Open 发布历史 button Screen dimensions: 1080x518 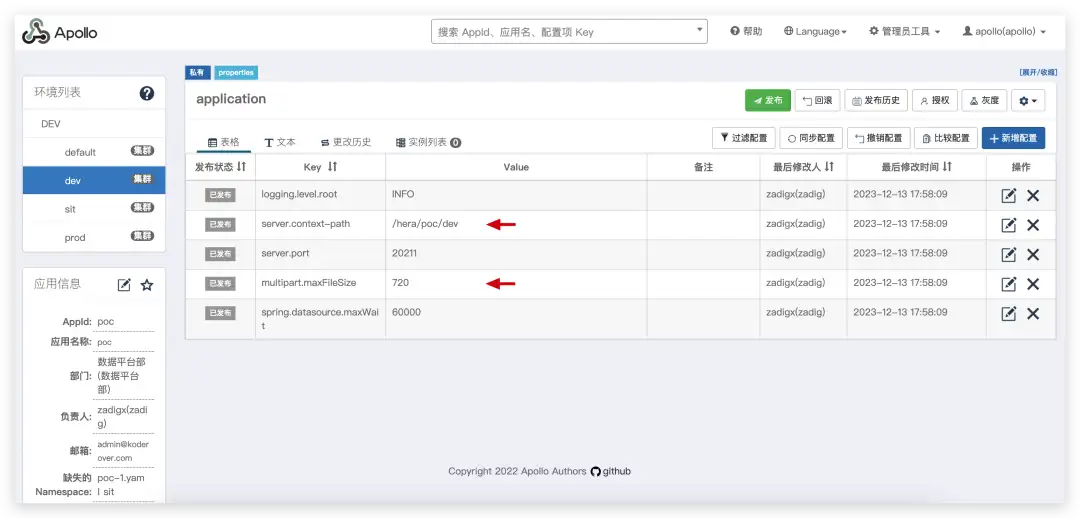[876, 101]
